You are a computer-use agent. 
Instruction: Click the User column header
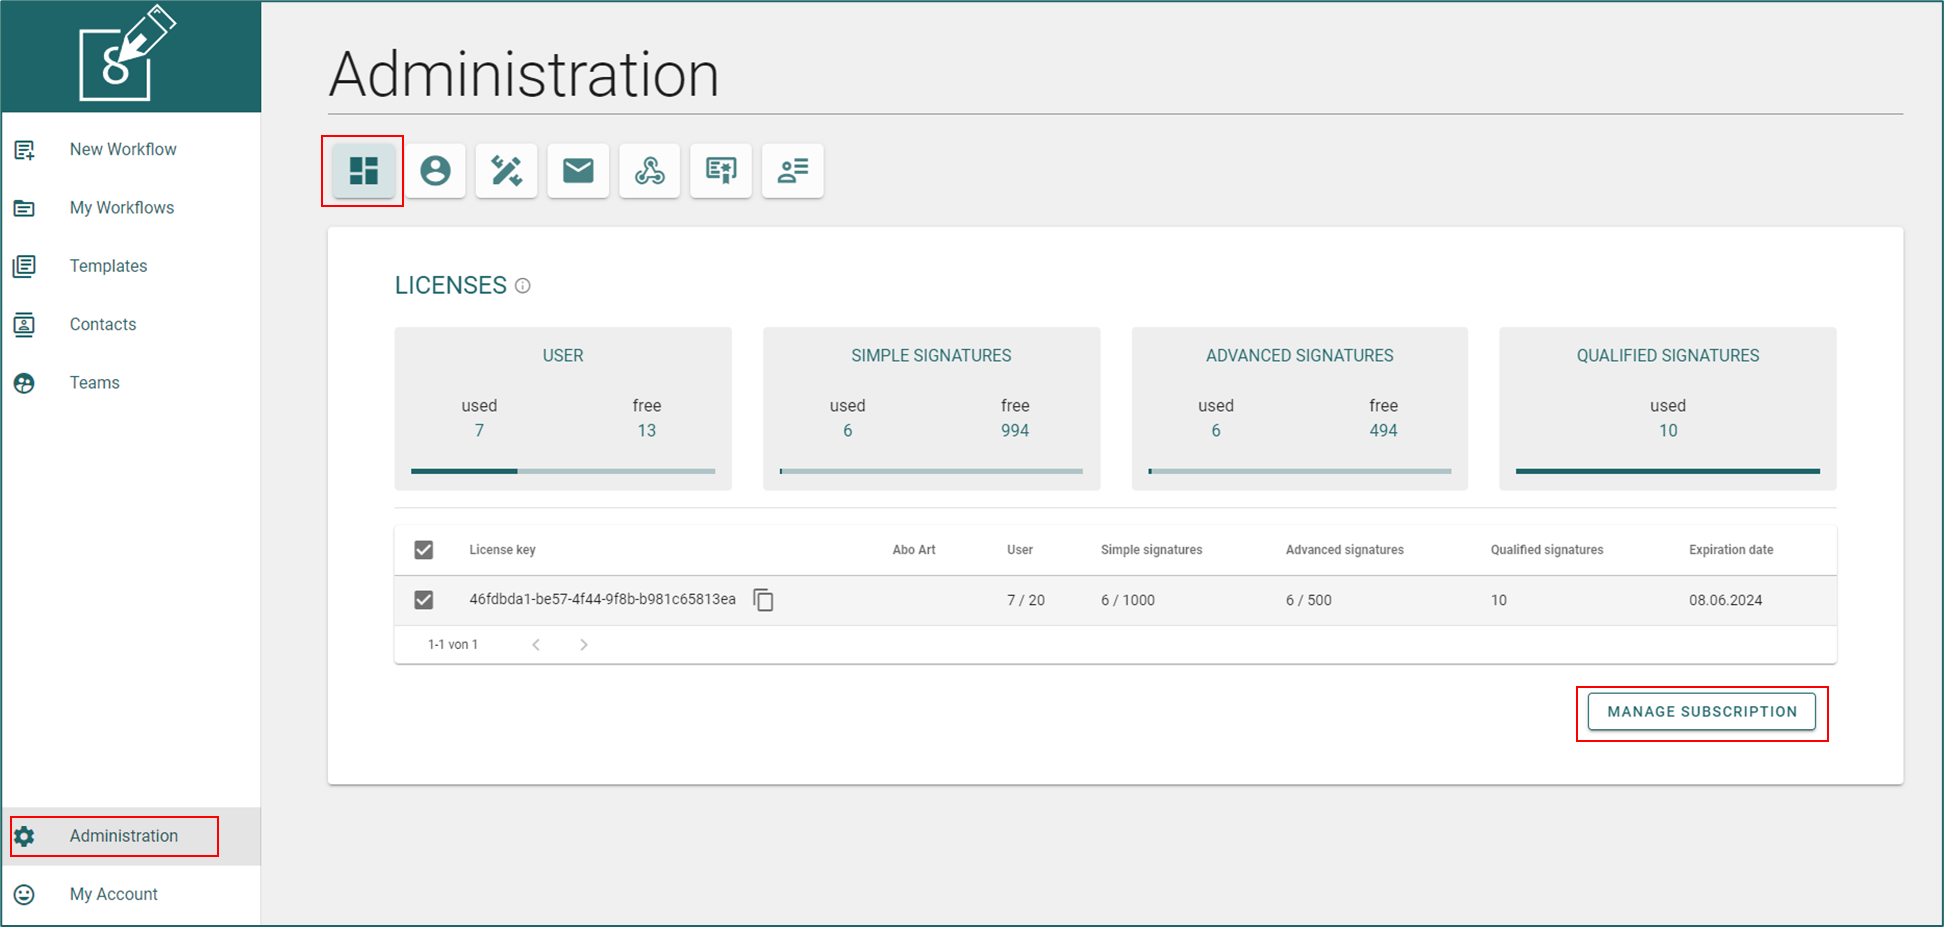point(1020,550)
